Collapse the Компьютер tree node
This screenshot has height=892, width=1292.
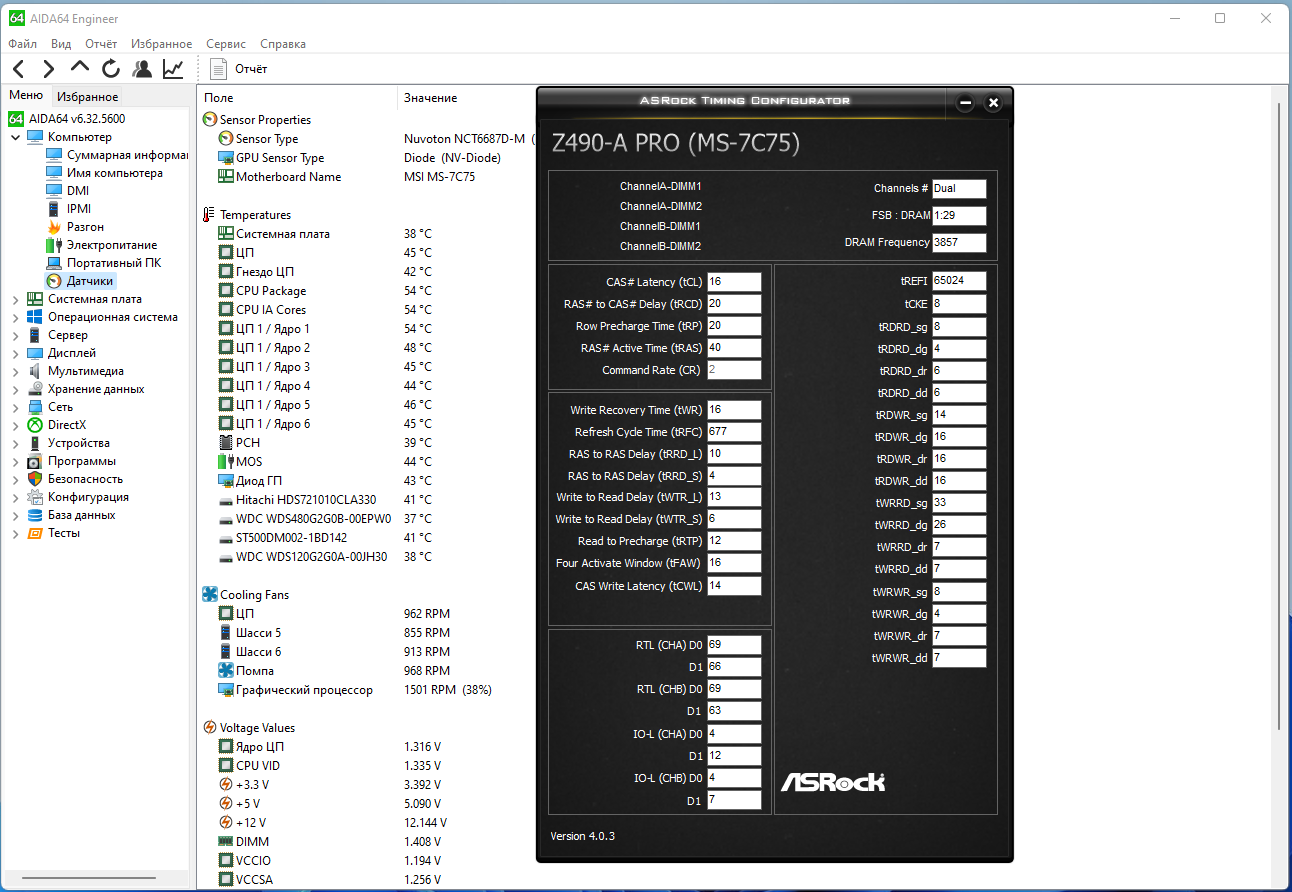16,137
